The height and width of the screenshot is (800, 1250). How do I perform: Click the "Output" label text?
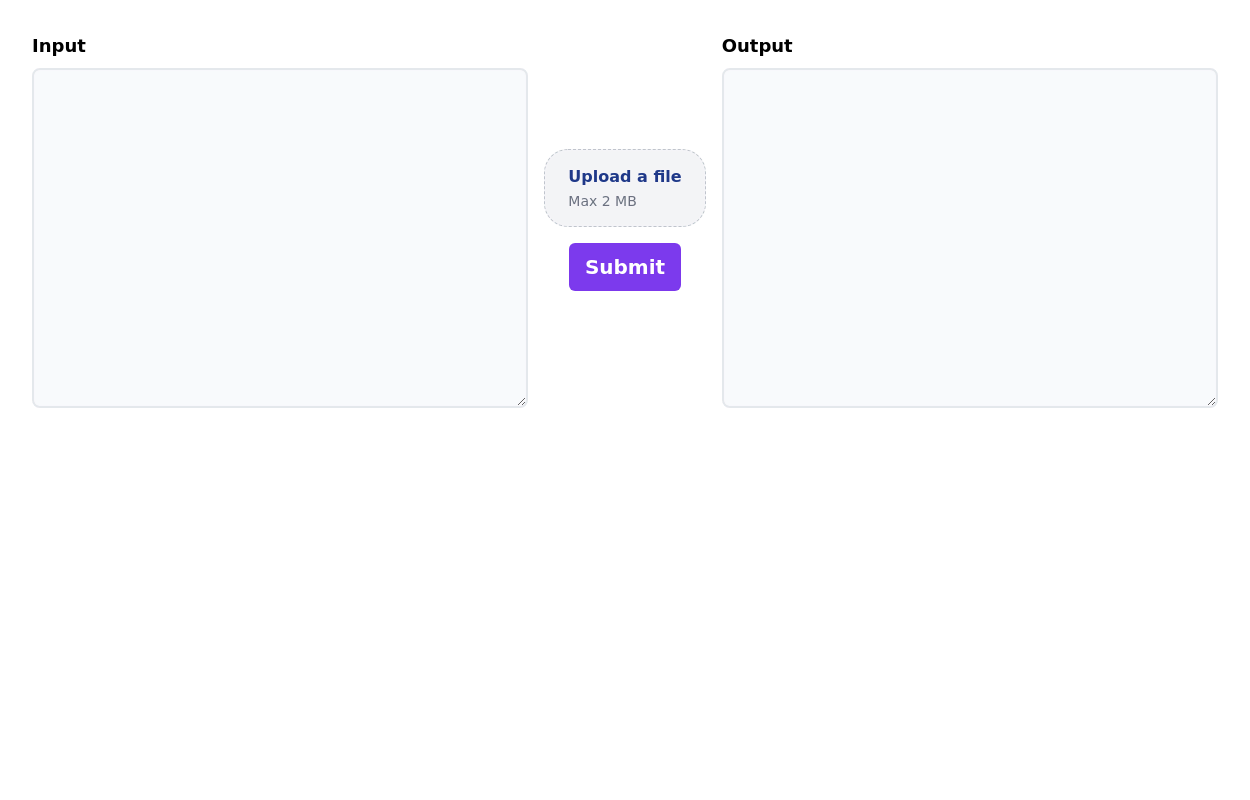(x=757, y=46)
